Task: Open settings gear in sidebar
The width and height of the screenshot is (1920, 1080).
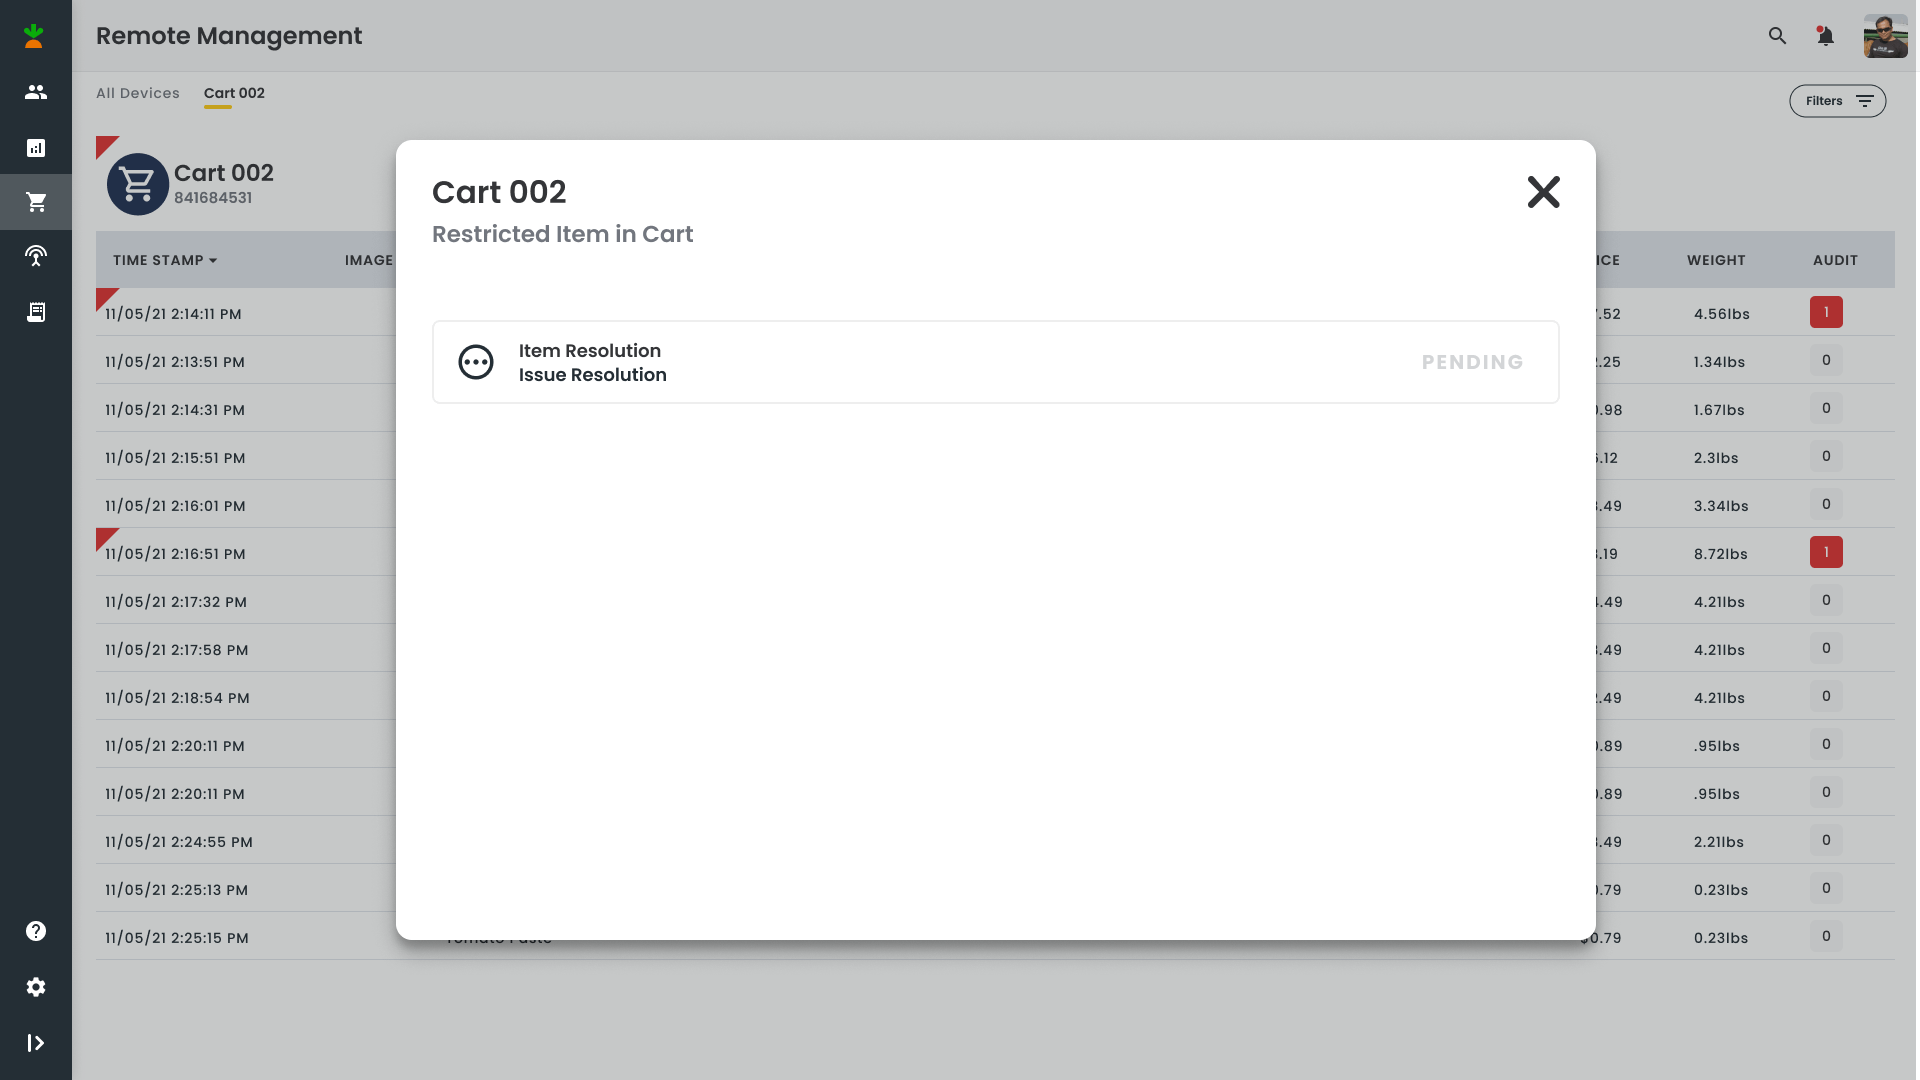Action: coord(36,987)
